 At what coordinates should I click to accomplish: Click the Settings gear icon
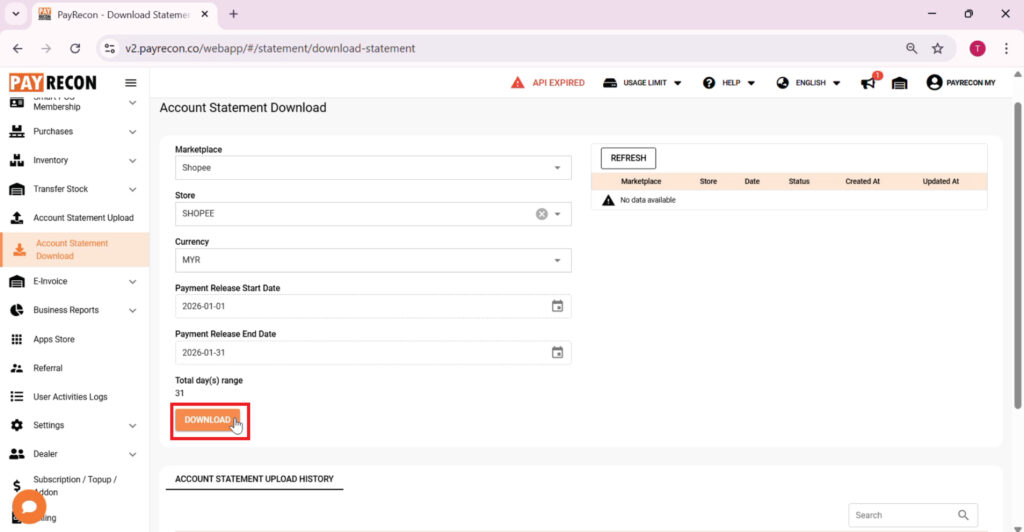pyautogui.click(x=17, y=425)
